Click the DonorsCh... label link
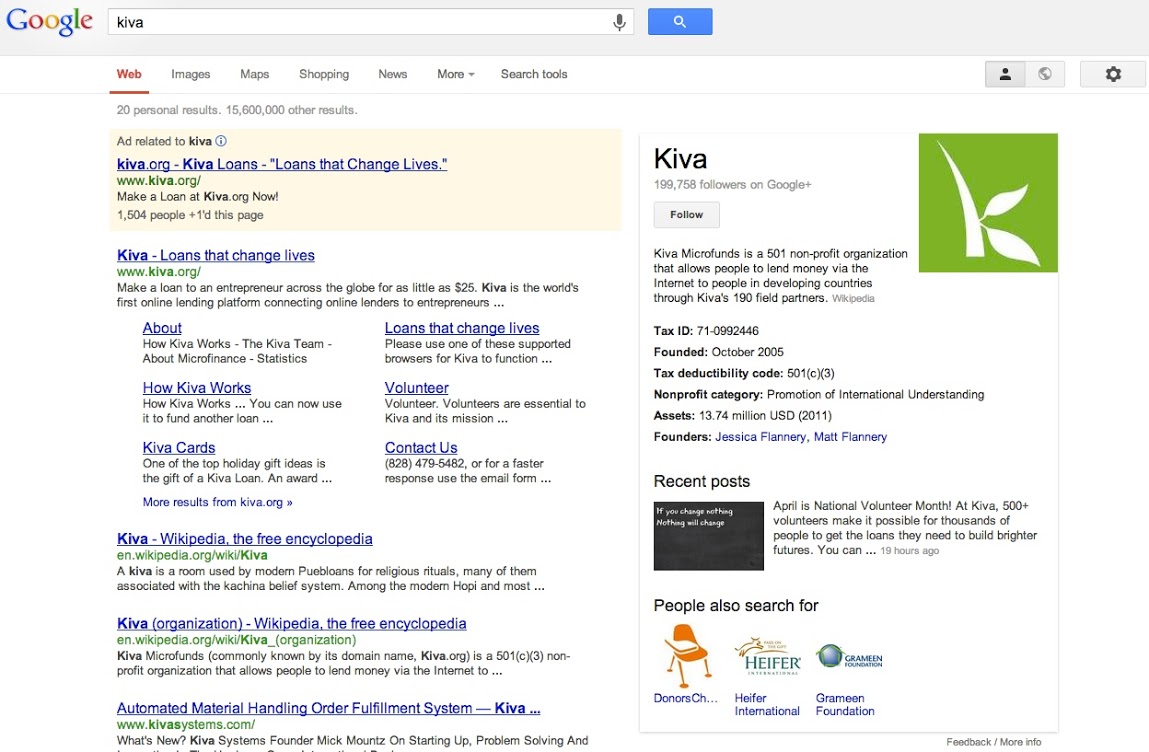 coord(685,698)
